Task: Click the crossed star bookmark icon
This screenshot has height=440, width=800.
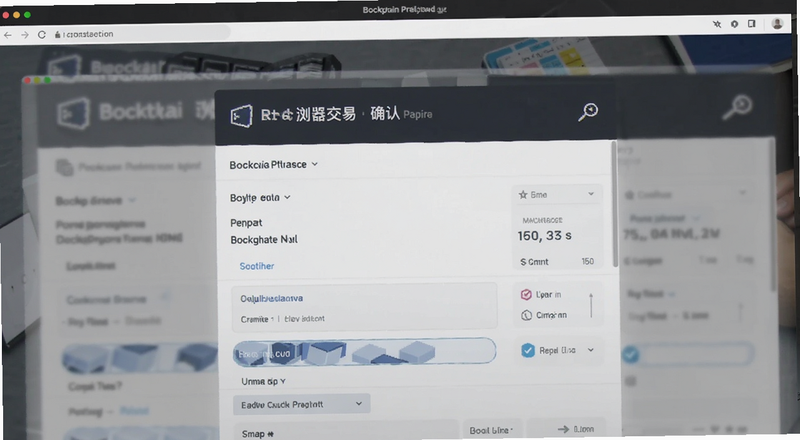Action: click(x=717, y=24)
